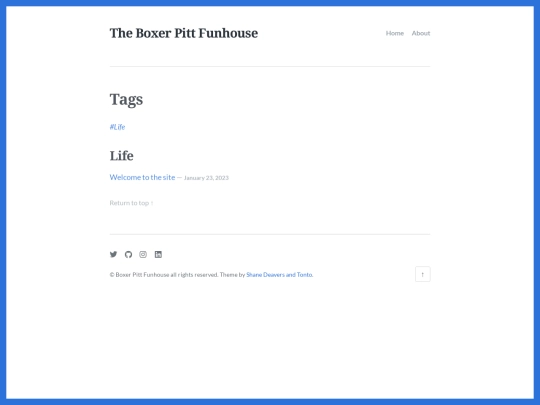Click the up-arrow back-to-top button
540x405 pixels.
click(x=423, y=274)
